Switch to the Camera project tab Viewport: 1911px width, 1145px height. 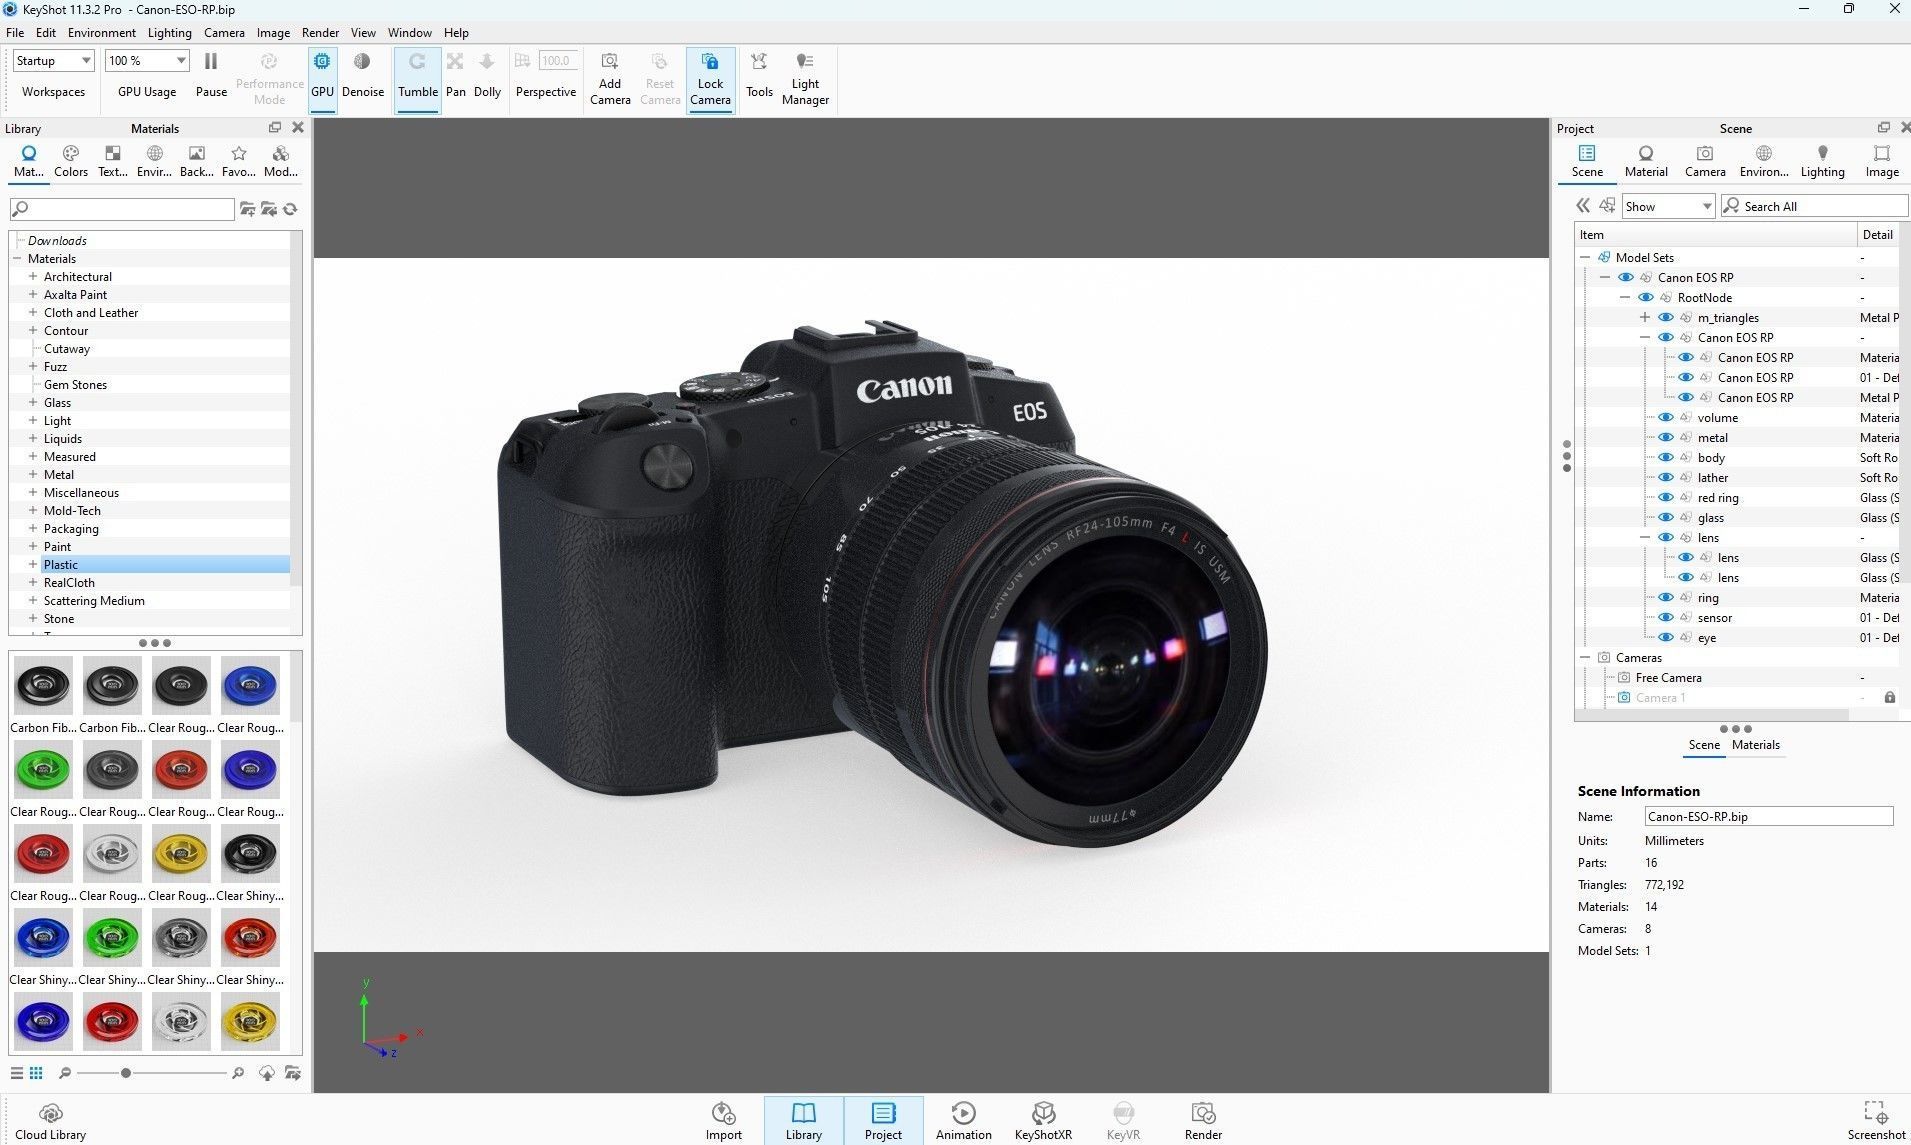coord(1705,161)
